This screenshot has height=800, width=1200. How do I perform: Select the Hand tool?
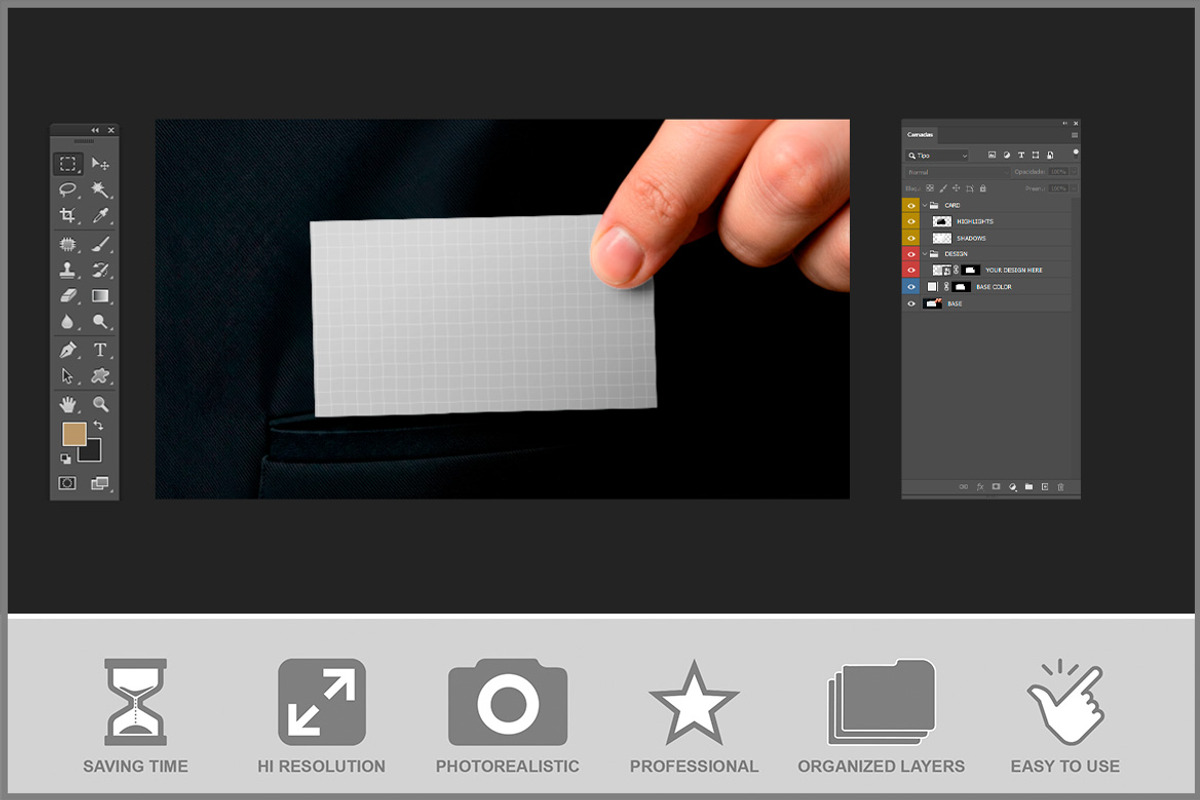[x=67, y=404]
